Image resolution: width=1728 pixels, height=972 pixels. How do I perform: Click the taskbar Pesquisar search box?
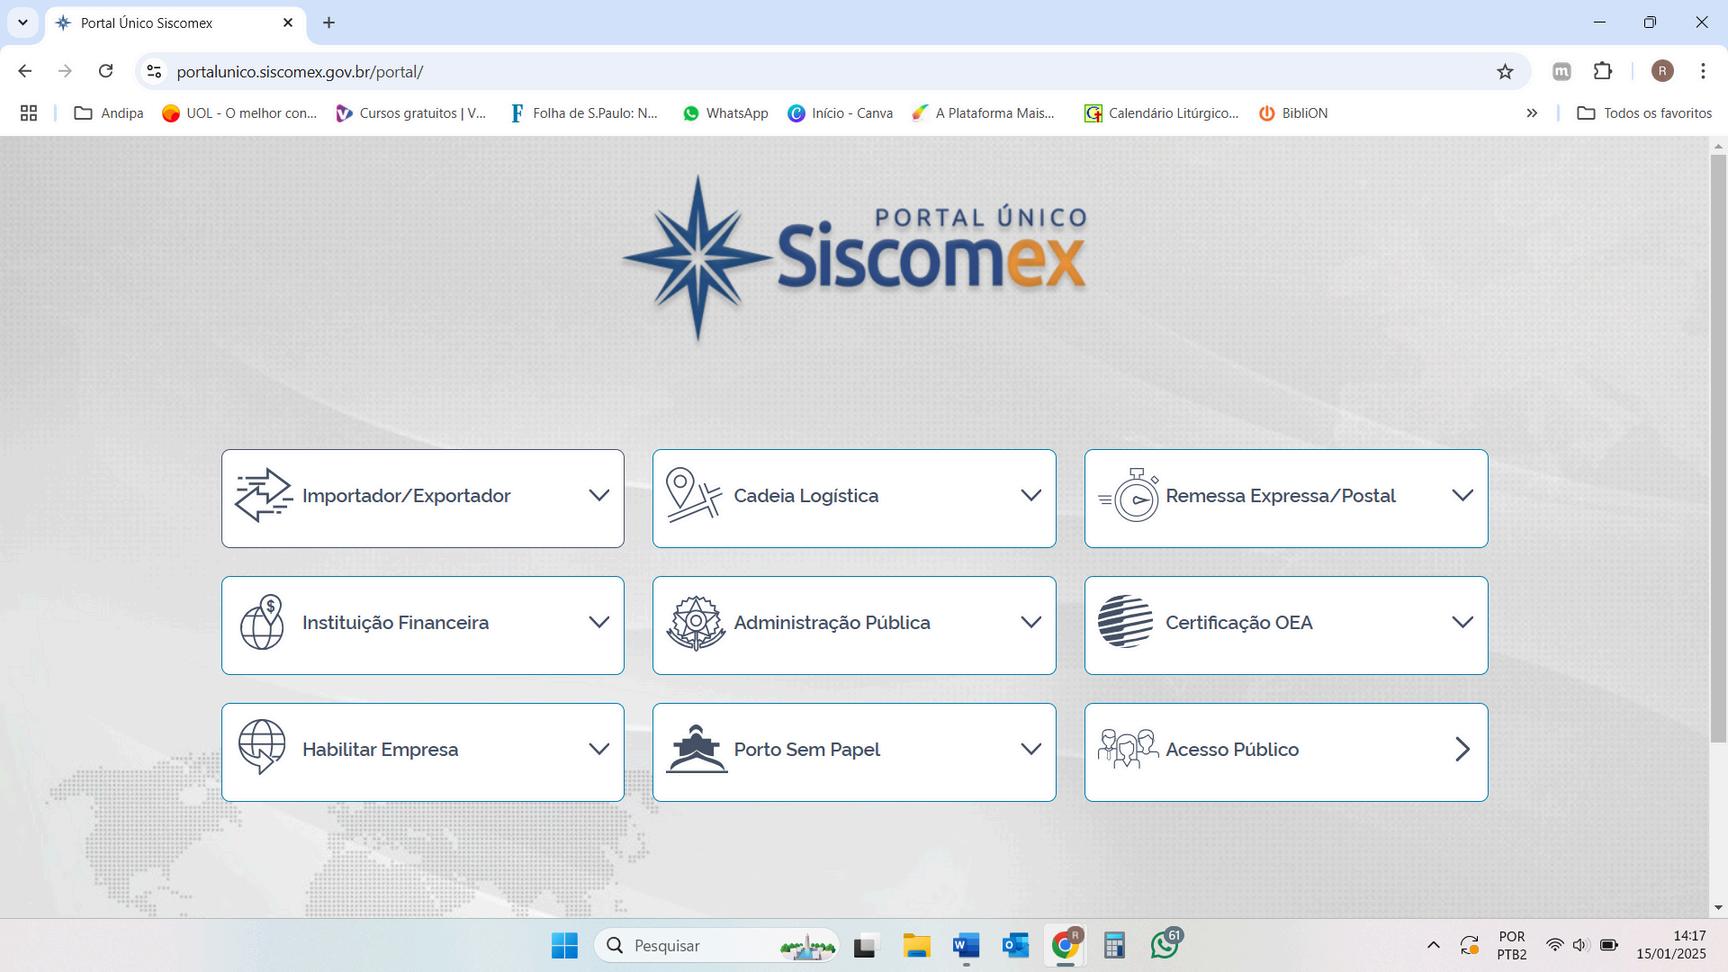point(718,945)
